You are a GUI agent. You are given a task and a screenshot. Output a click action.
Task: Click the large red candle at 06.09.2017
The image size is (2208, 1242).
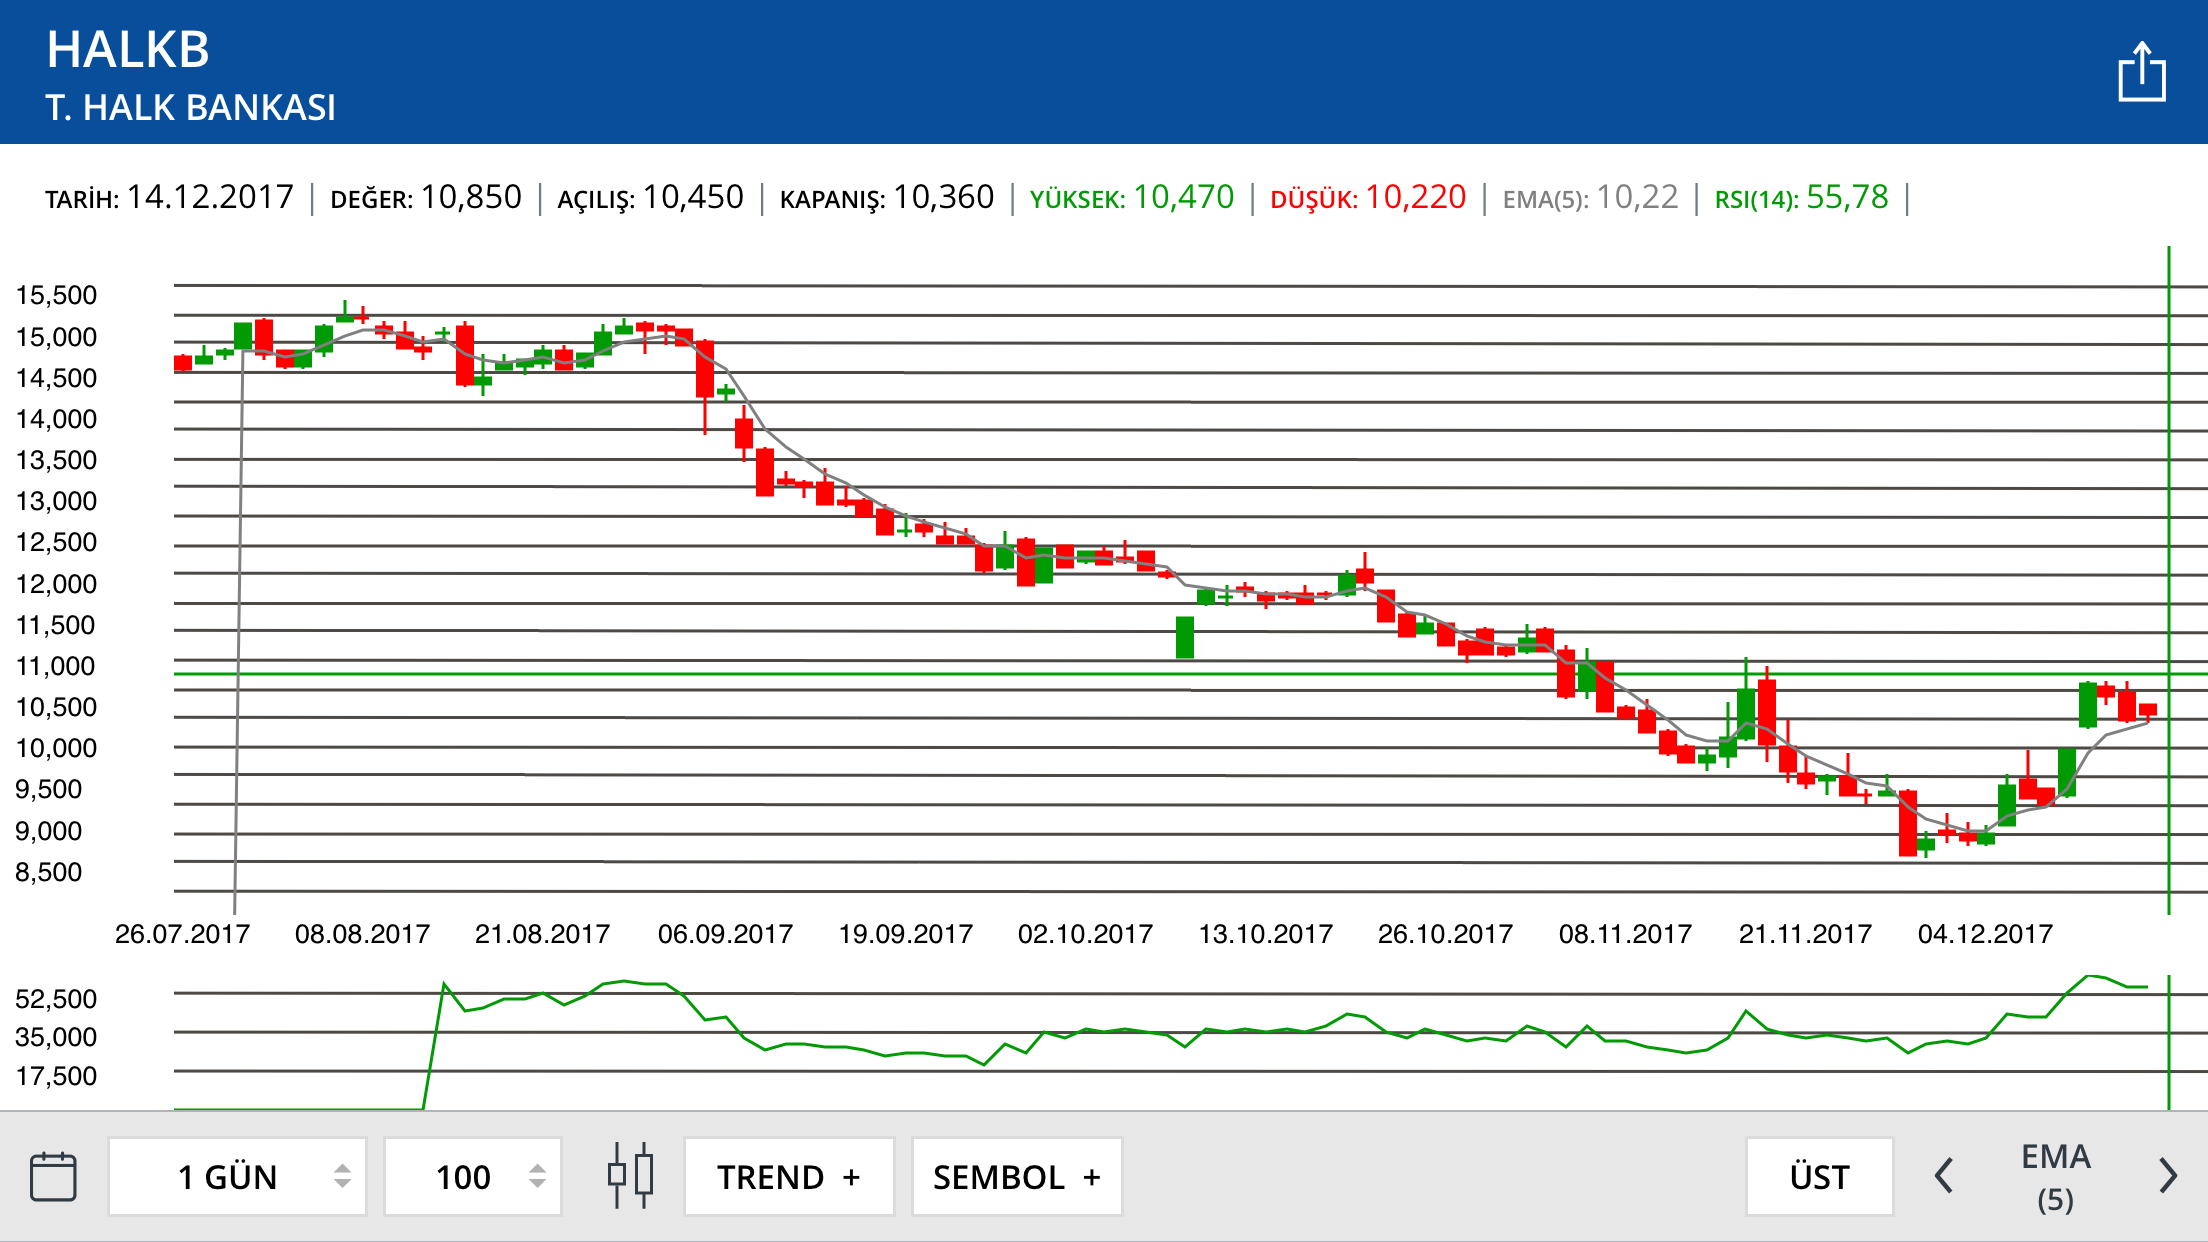tap(705, 370)
